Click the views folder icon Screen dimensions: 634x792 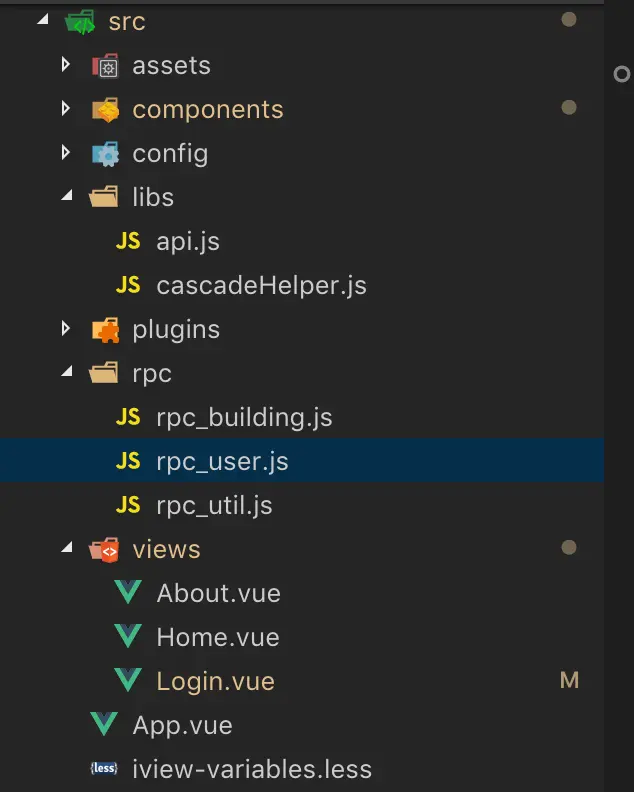tap(104, 550)
